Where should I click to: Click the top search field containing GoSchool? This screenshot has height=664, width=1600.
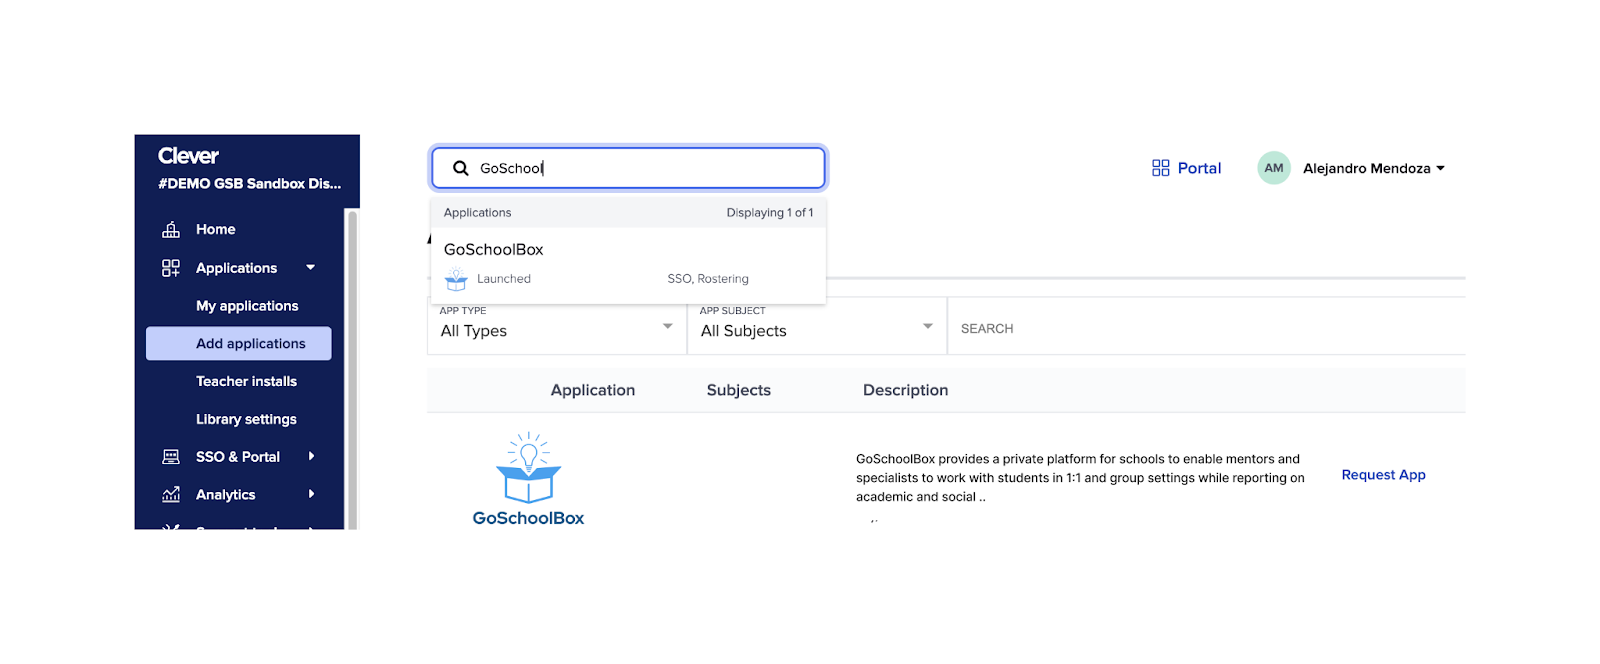tap(629, 168)
